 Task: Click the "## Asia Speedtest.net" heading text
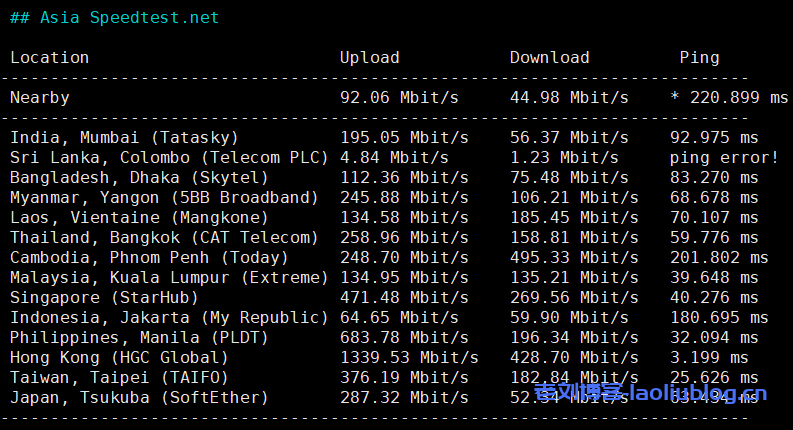[x=114, y=18]
